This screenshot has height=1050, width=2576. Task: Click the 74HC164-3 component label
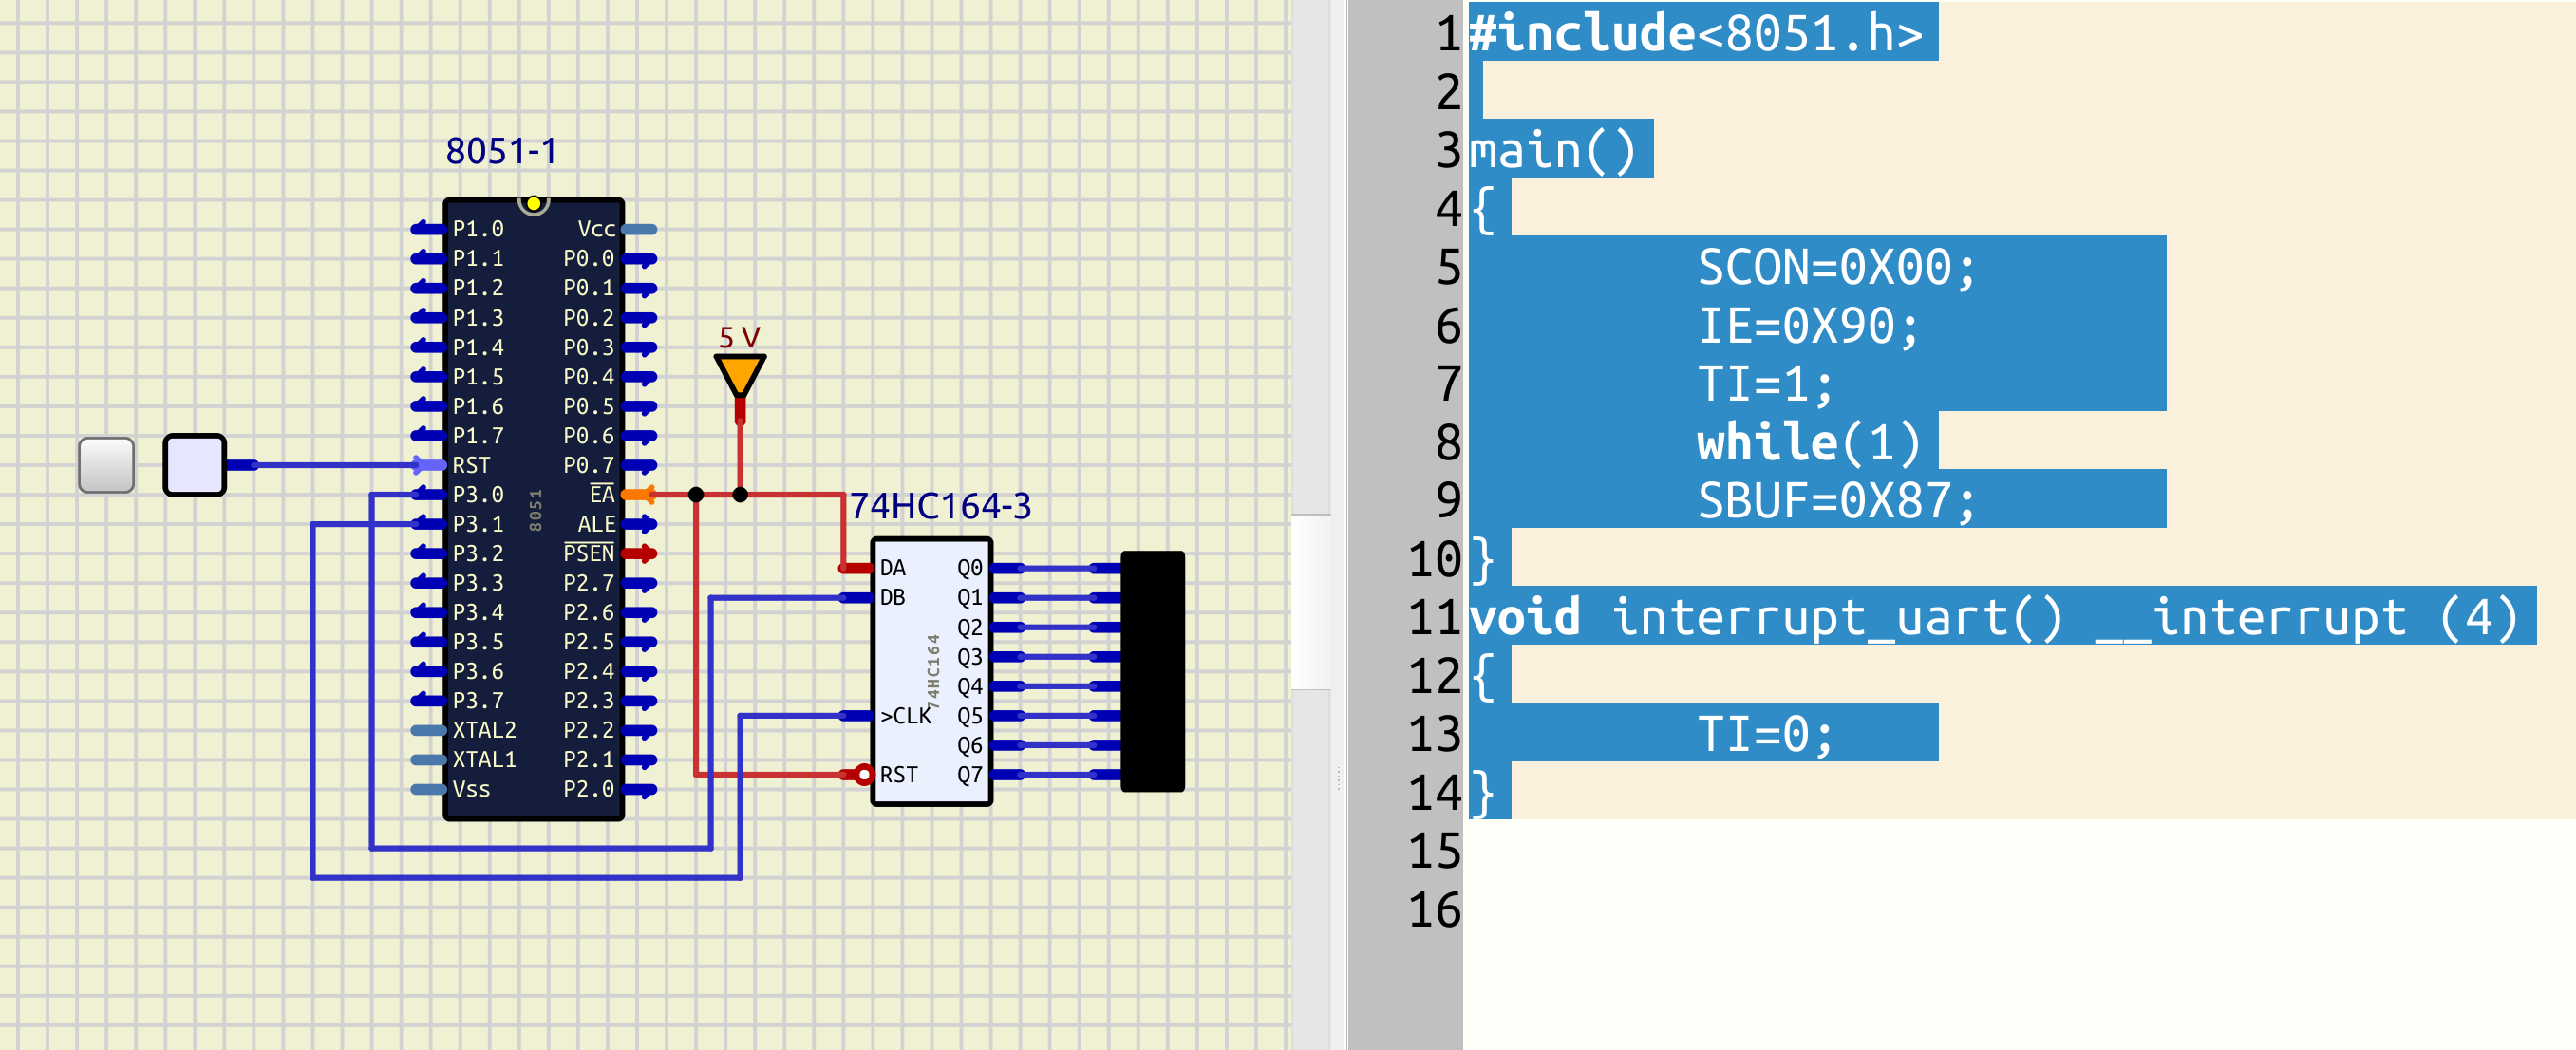pyautogui.click(x=940, y=506)
